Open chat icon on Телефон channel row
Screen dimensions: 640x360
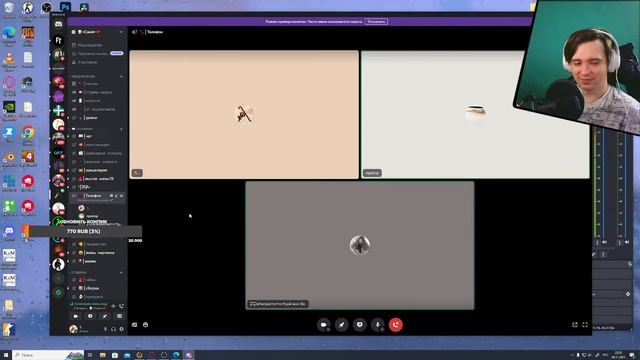[111, 196]
